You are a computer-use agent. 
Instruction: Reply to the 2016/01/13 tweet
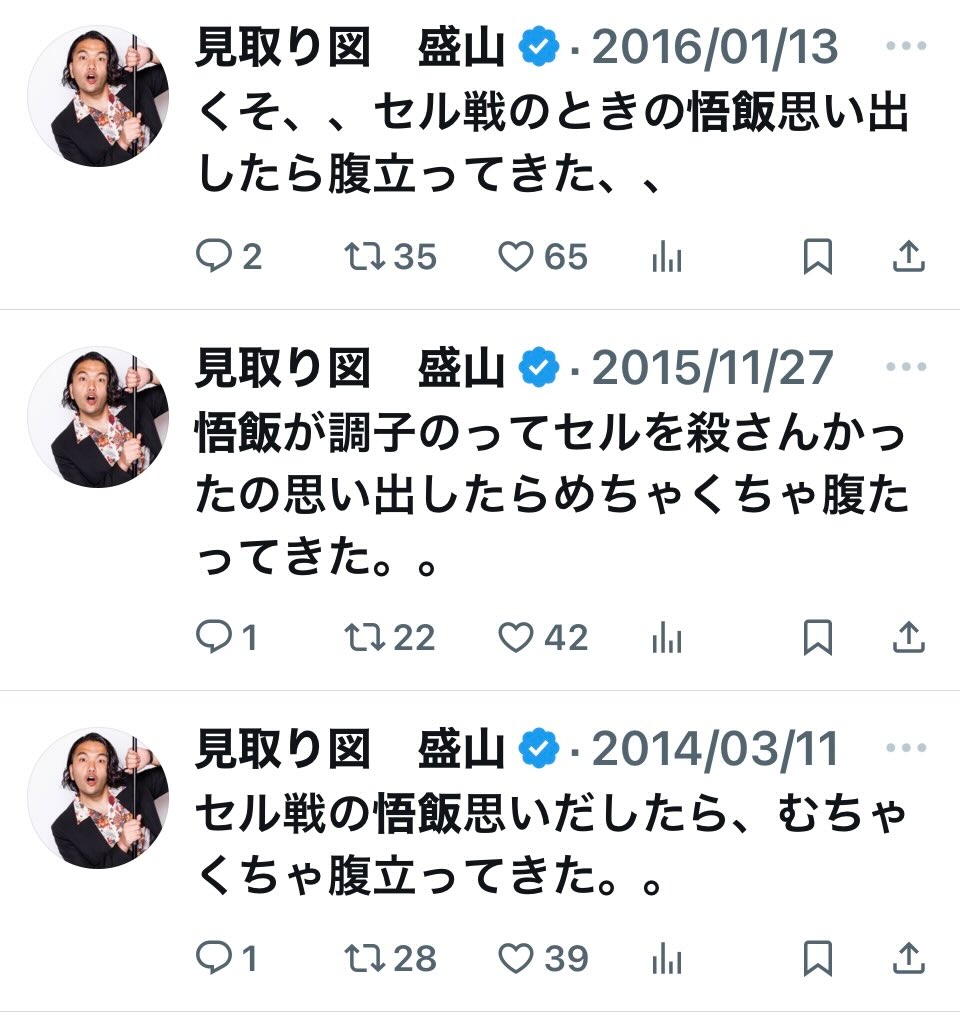[x=213, y=257]
